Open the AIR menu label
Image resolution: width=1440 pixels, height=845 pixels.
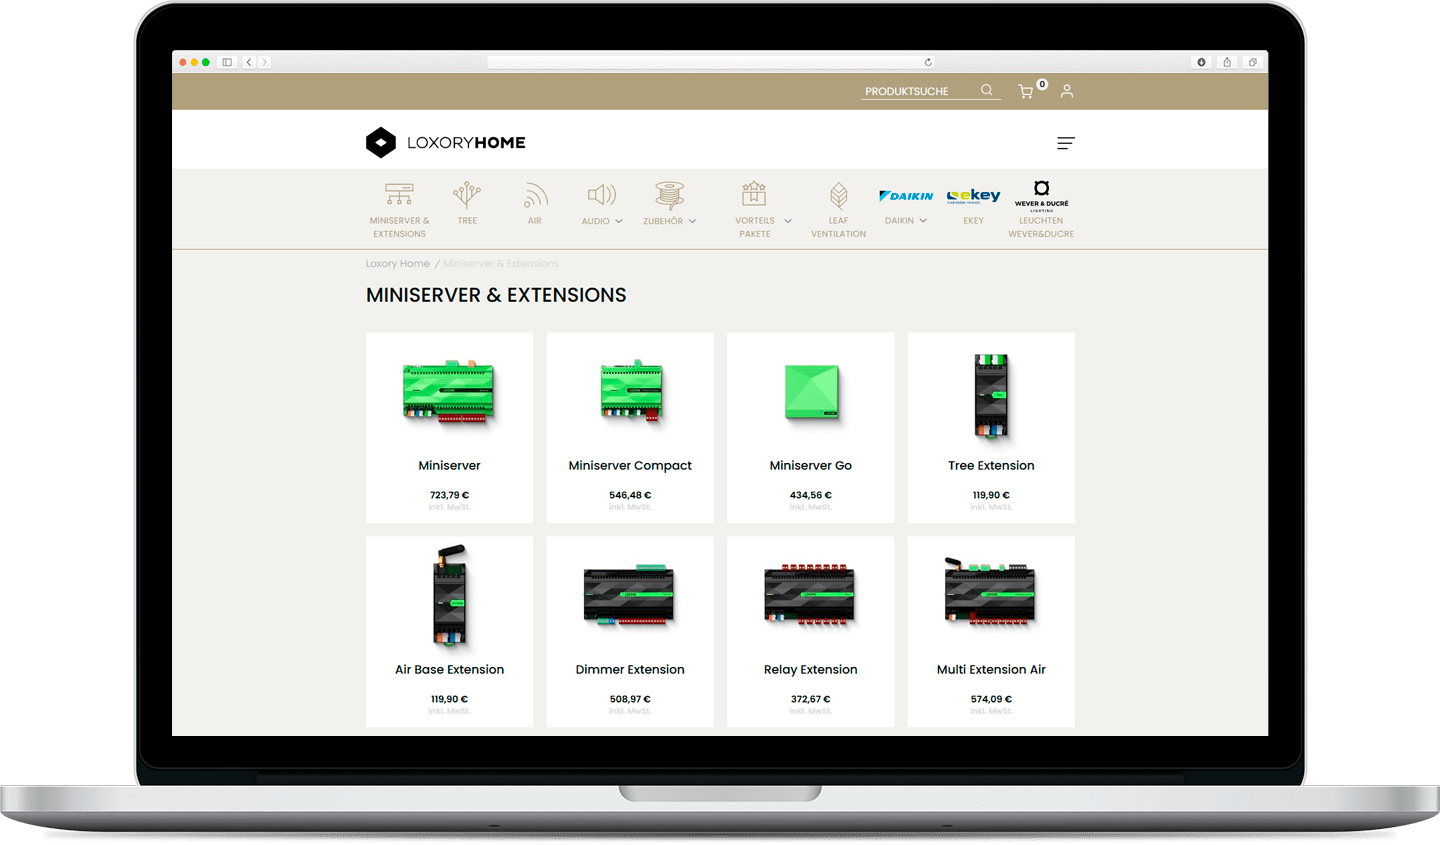point(535,221)
